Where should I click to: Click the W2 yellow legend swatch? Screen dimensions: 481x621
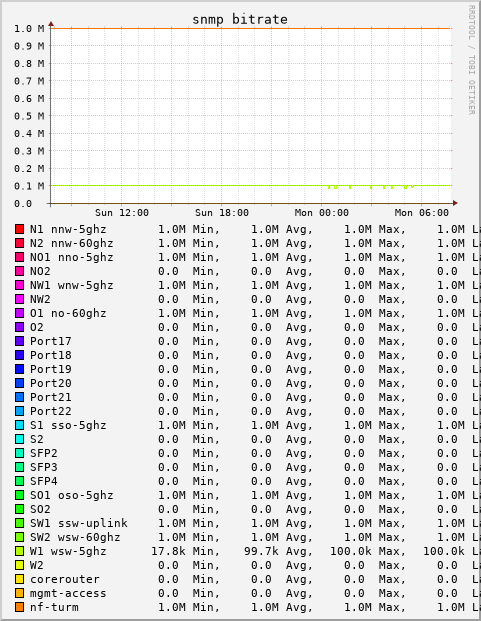click(19, 565)
